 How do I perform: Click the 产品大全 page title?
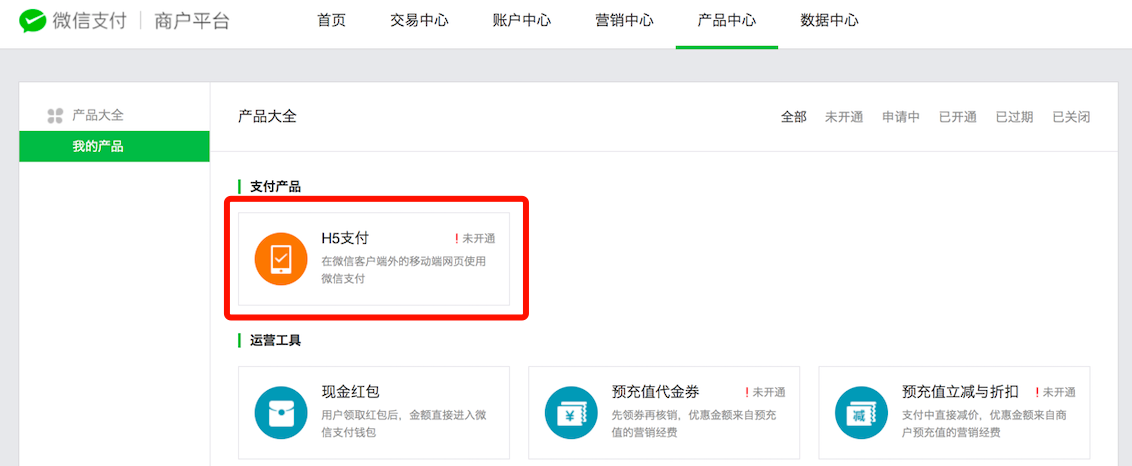(267, 116)
